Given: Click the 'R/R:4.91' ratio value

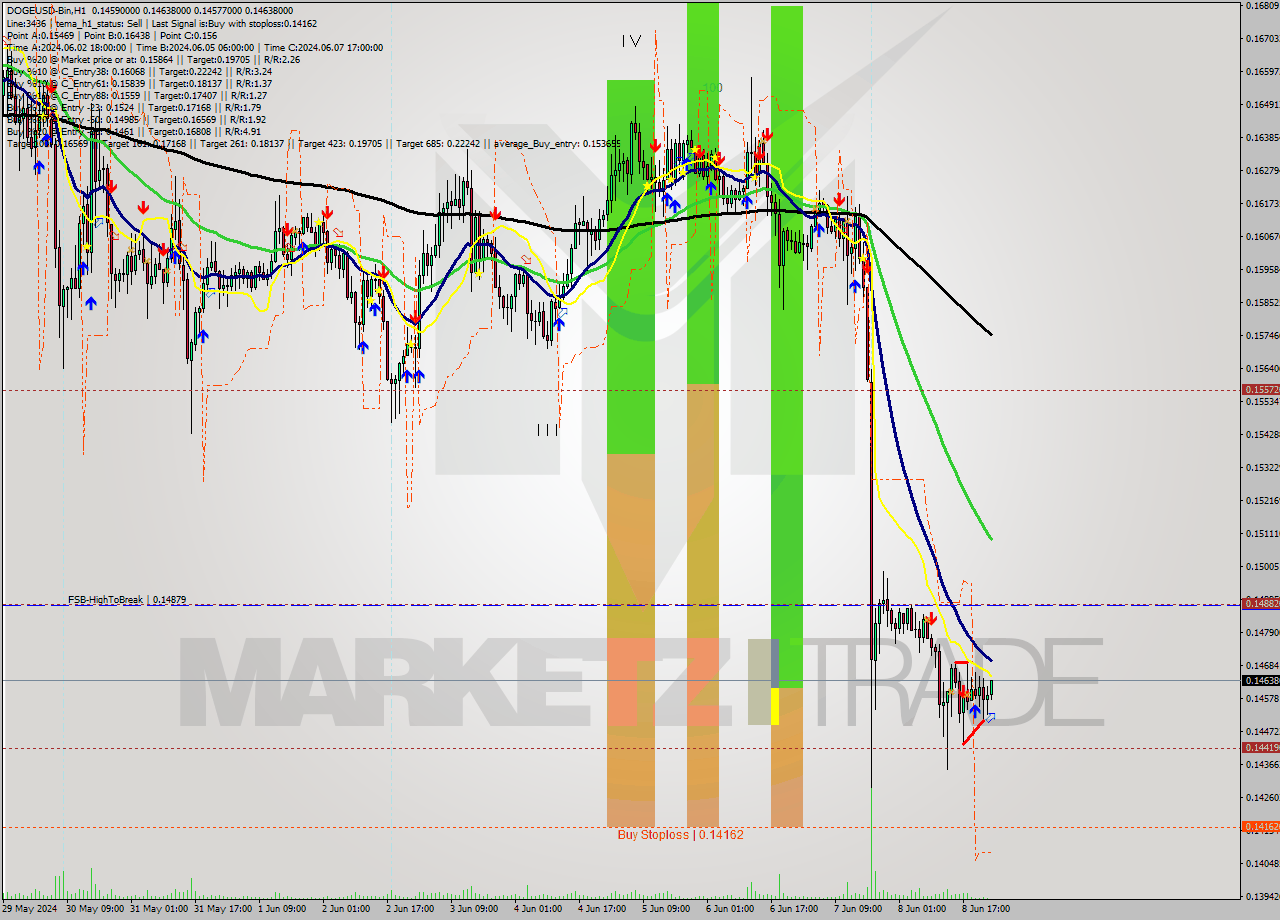Looking at the screenshot, I should point(241,131).
